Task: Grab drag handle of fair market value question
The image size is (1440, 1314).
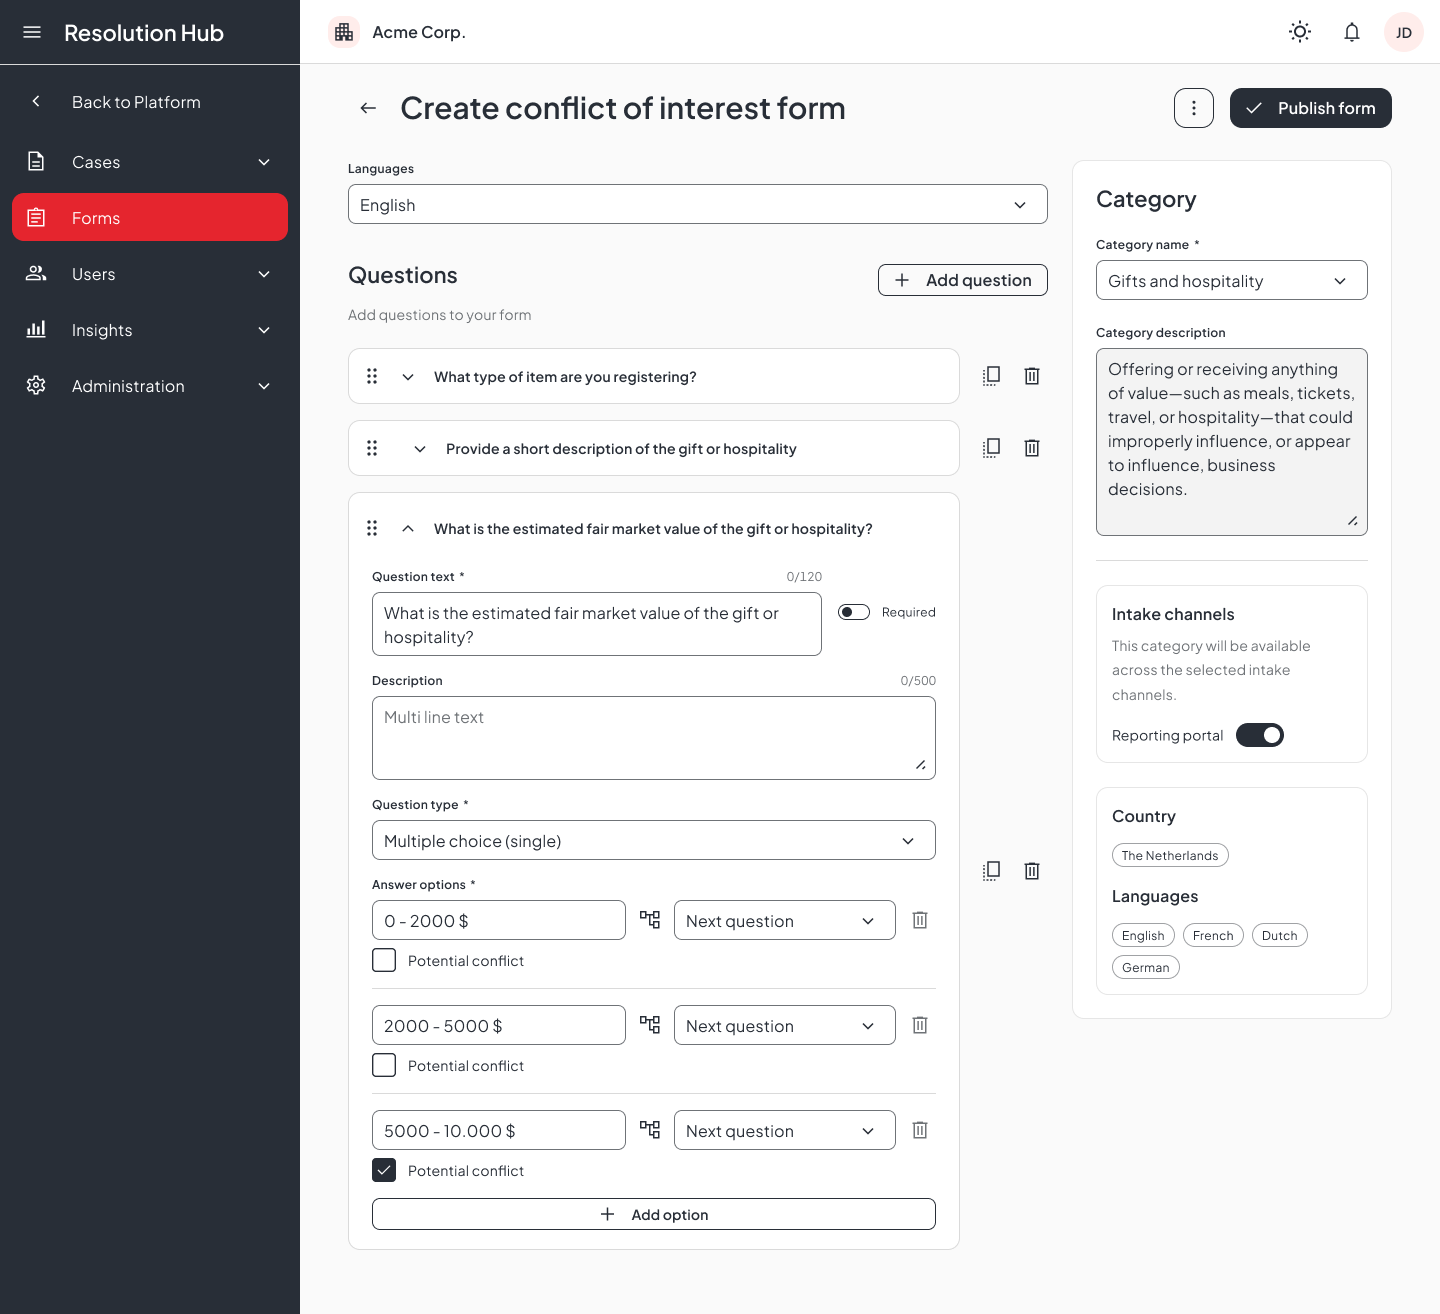Action: tap(372, 528)
